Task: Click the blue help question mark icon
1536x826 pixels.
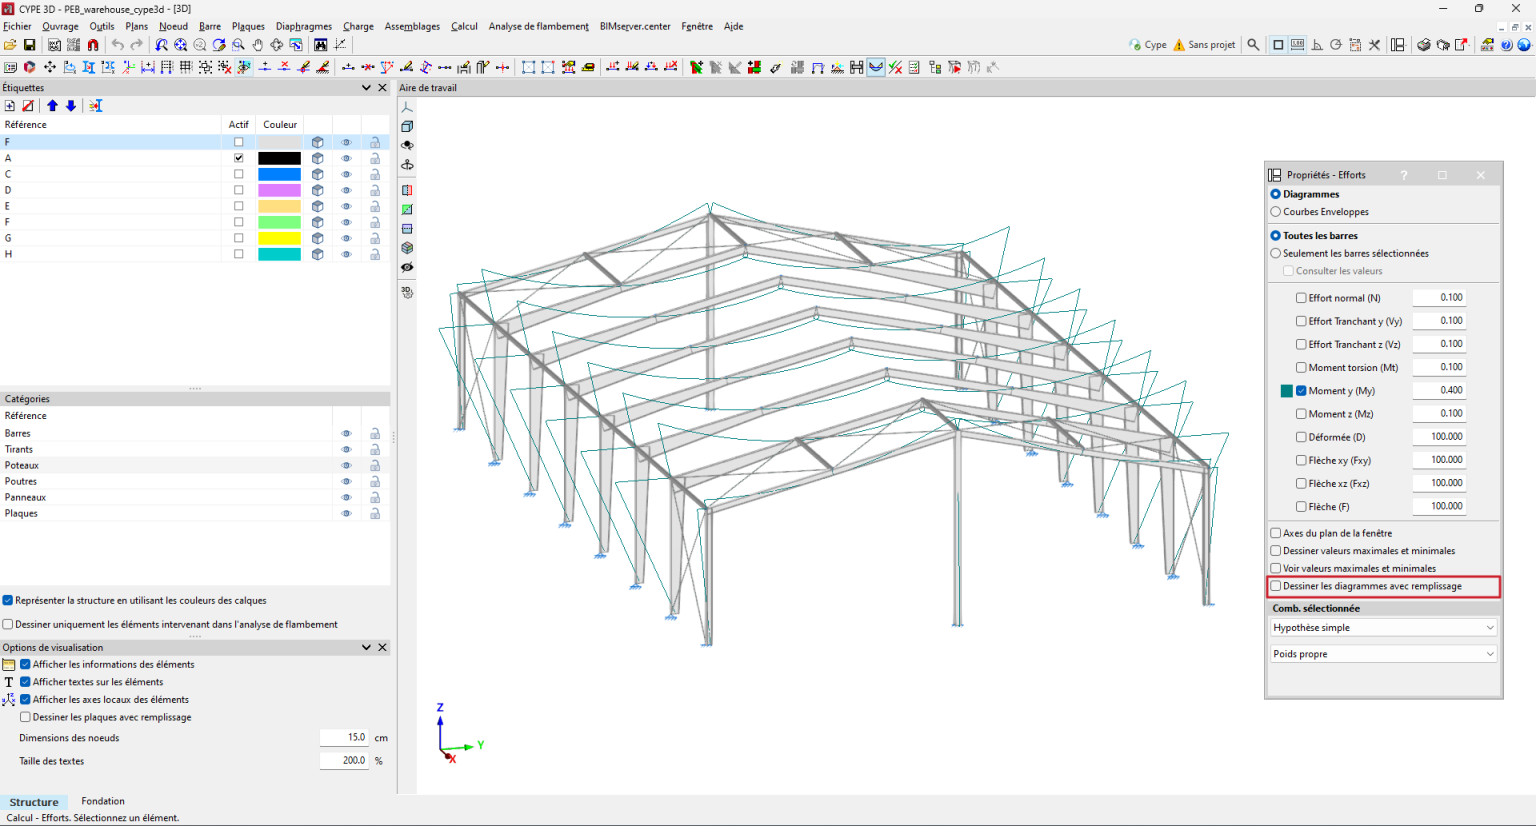Action: (x=1506, y=45)
